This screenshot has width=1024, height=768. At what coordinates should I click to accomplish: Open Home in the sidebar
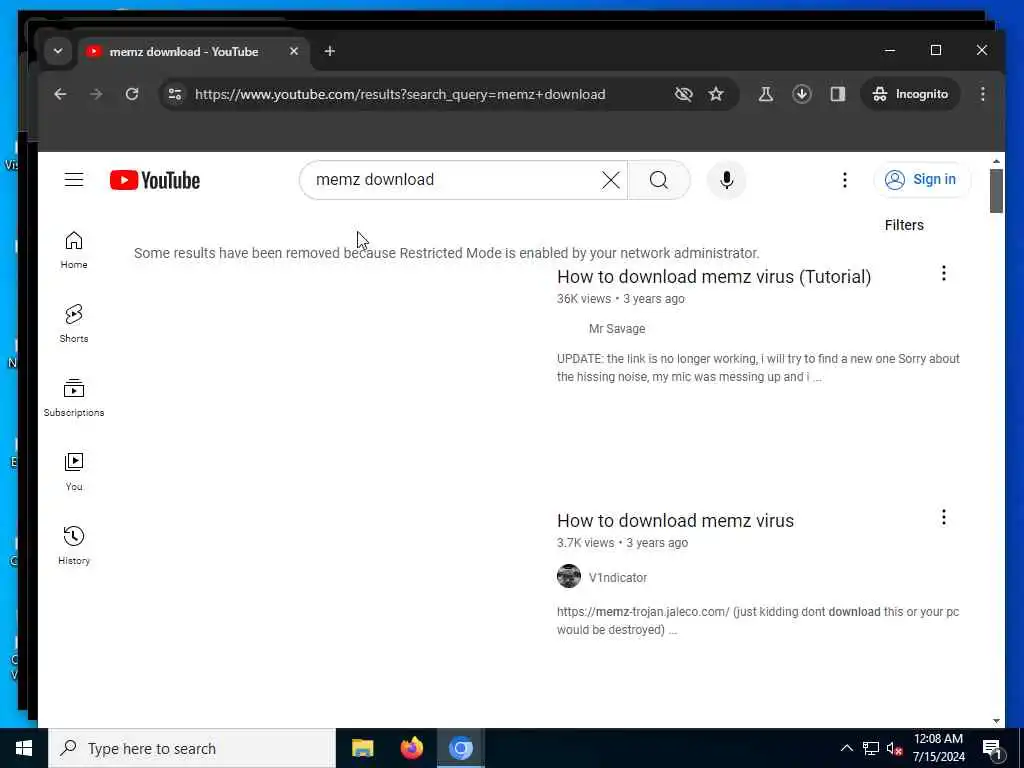click(74, 250)
